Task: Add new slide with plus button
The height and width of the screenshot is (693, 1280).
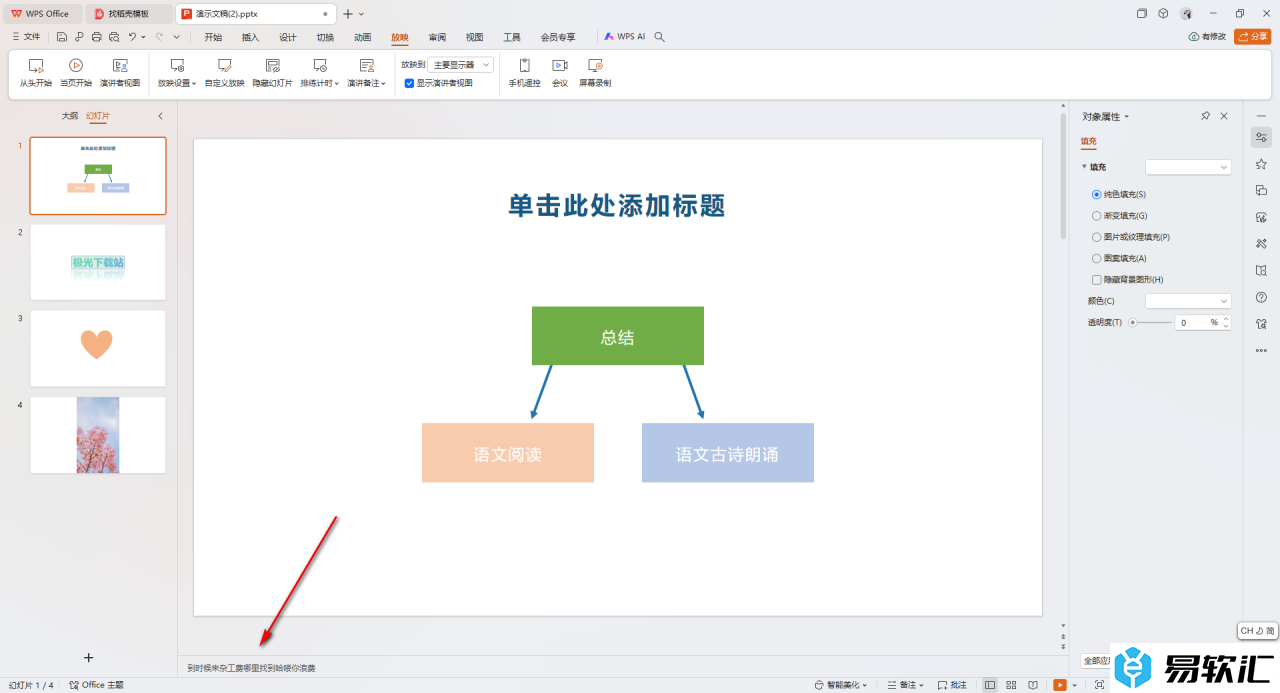Action: pyautogui.click(x=88, y=657)
